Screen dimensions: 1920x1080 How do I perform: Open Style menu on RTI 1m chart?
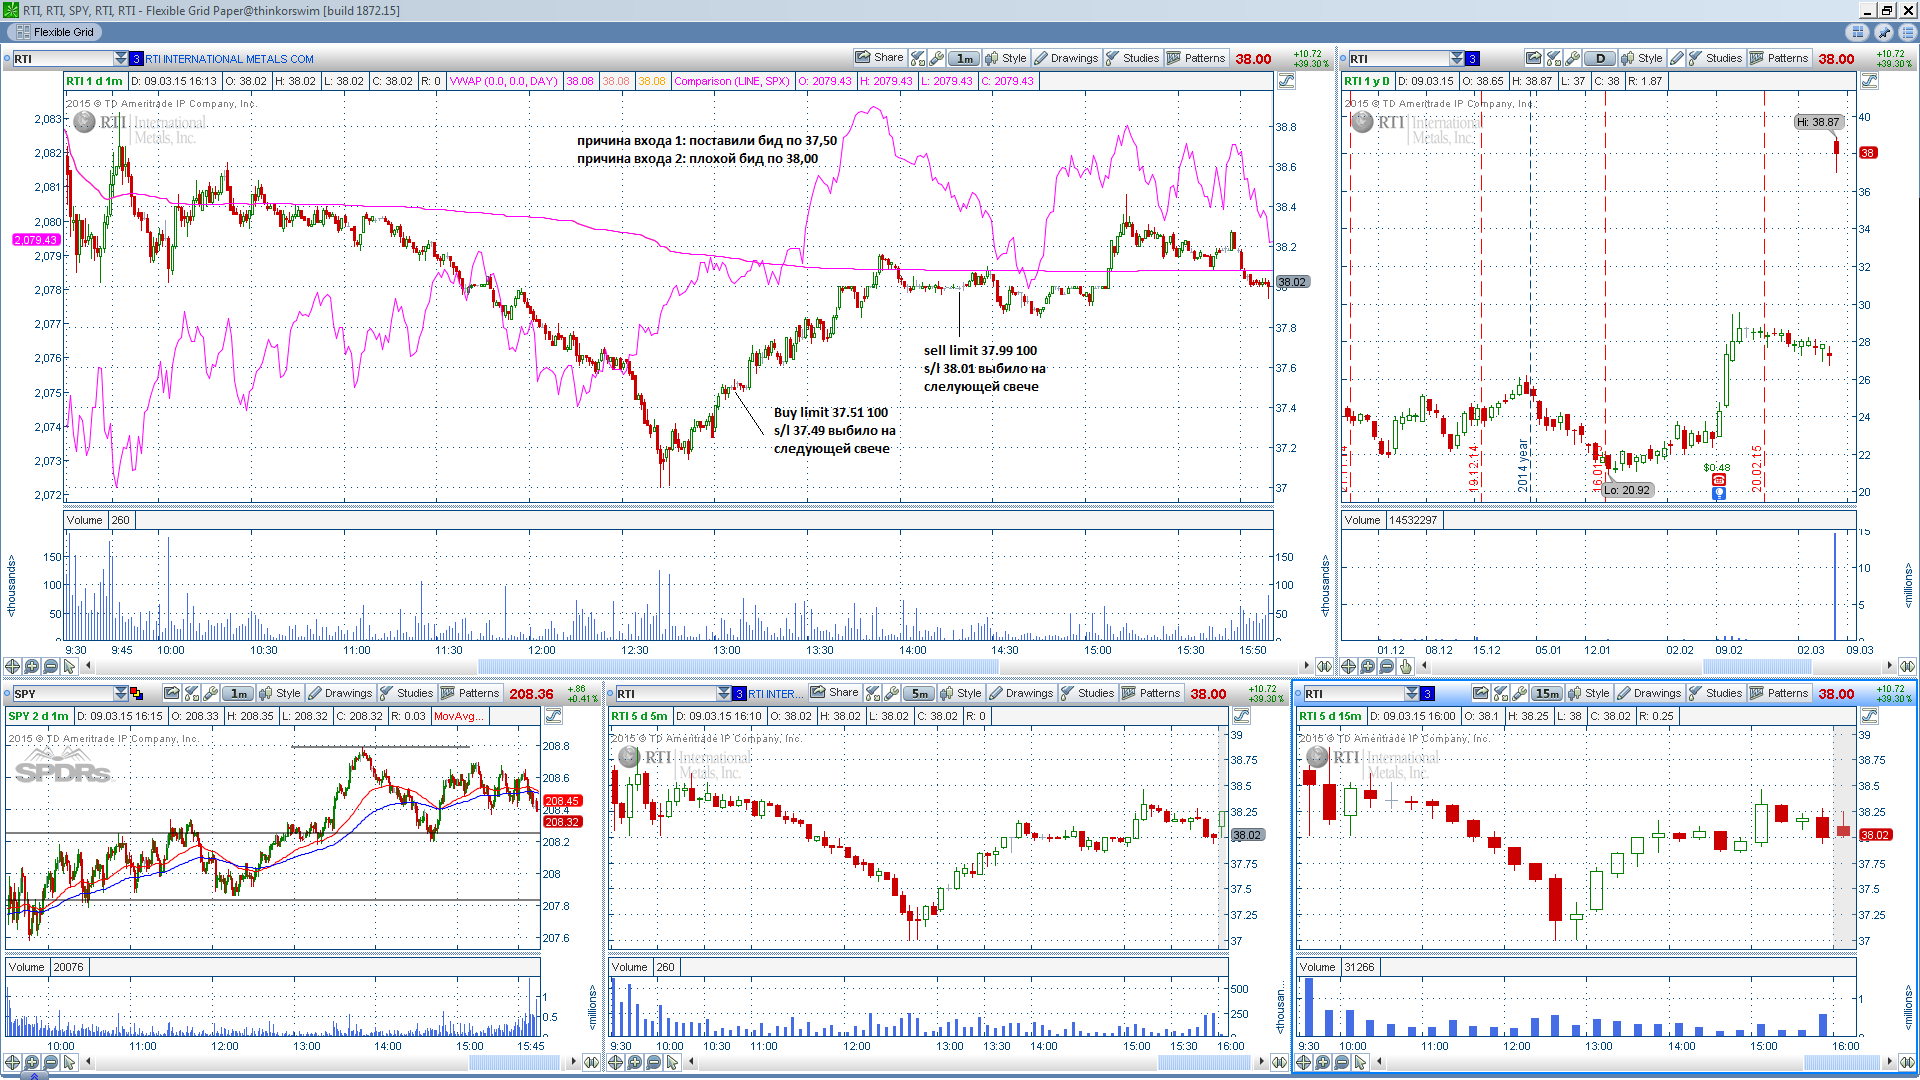pos(1005,58)
